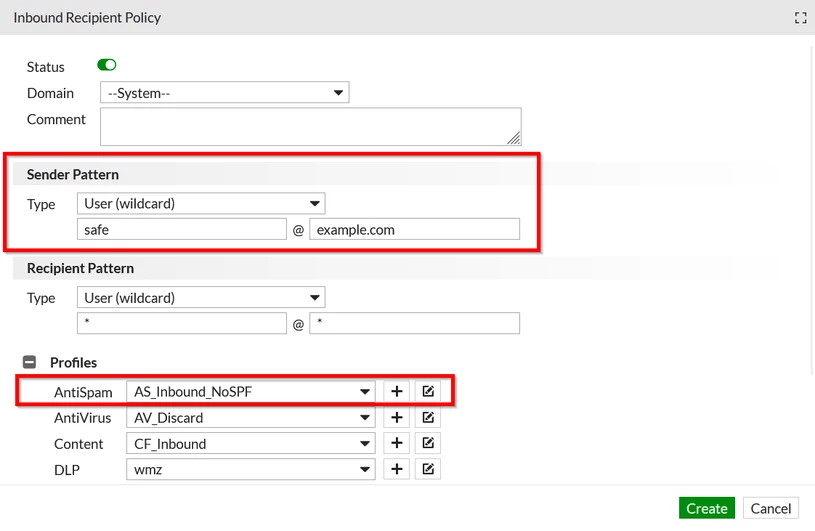Add a new Content profile

point(397,443)
